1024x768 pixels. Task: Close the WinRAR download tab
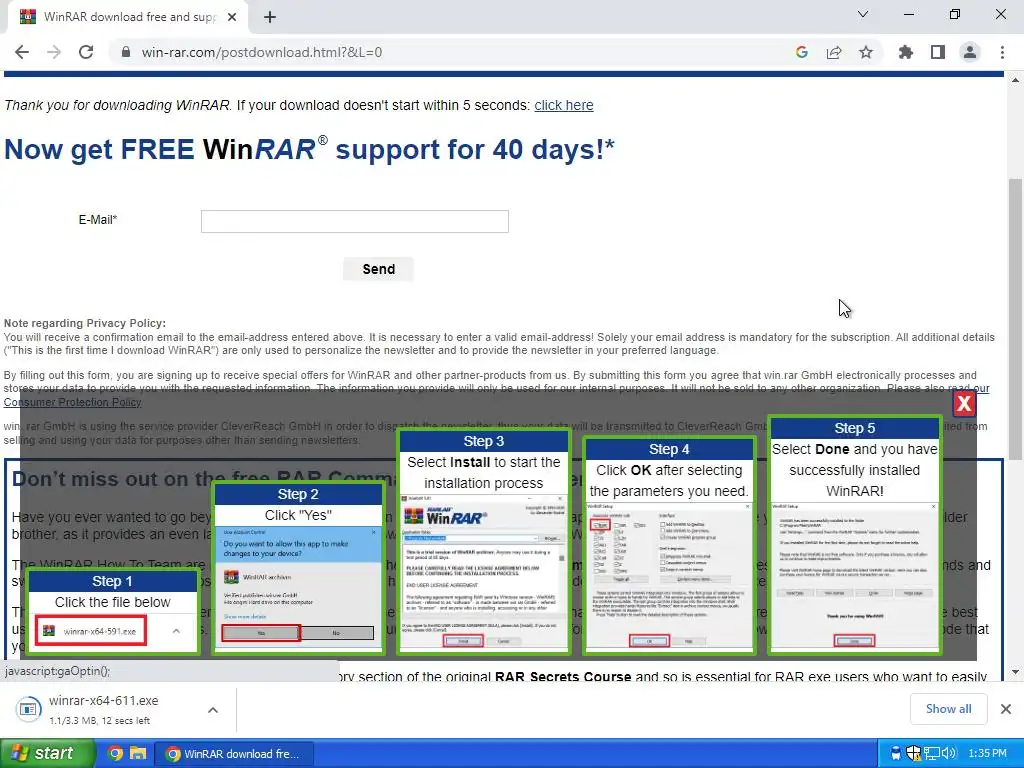(232, 17)
